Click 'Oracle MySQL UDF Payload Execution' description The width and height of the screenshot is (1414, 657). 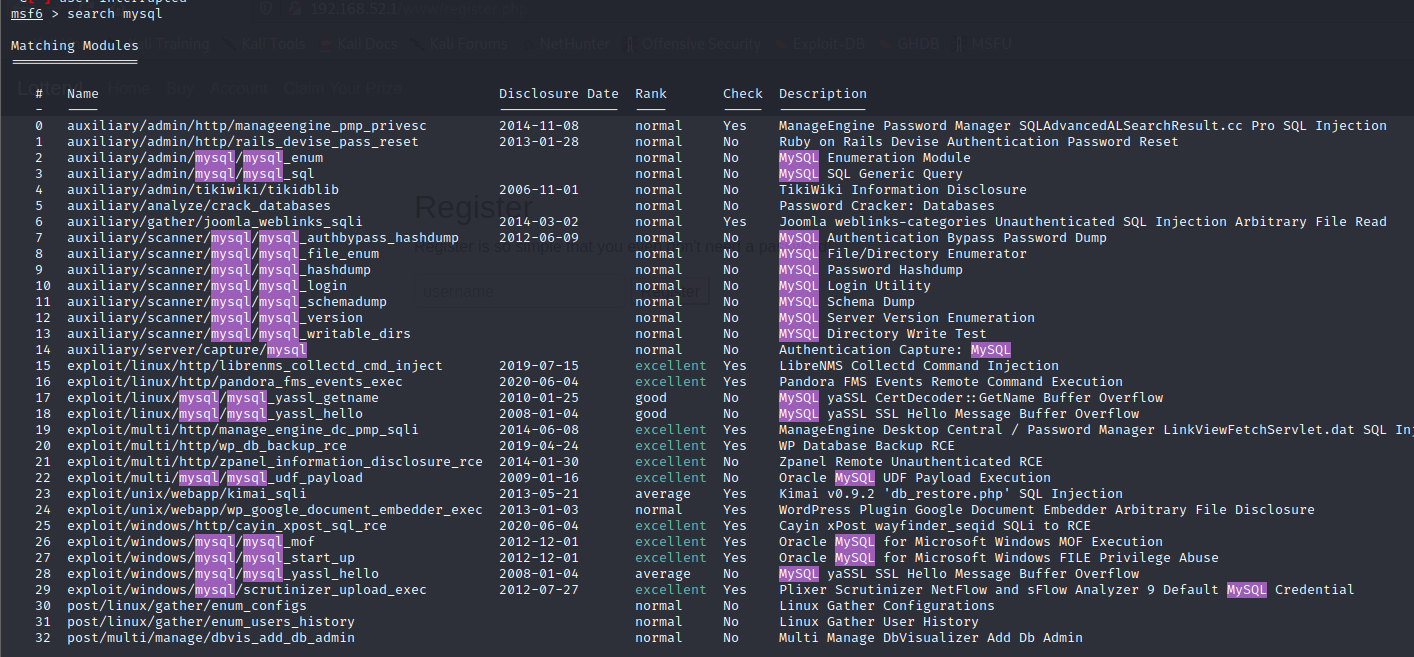[x=915, y=478]
